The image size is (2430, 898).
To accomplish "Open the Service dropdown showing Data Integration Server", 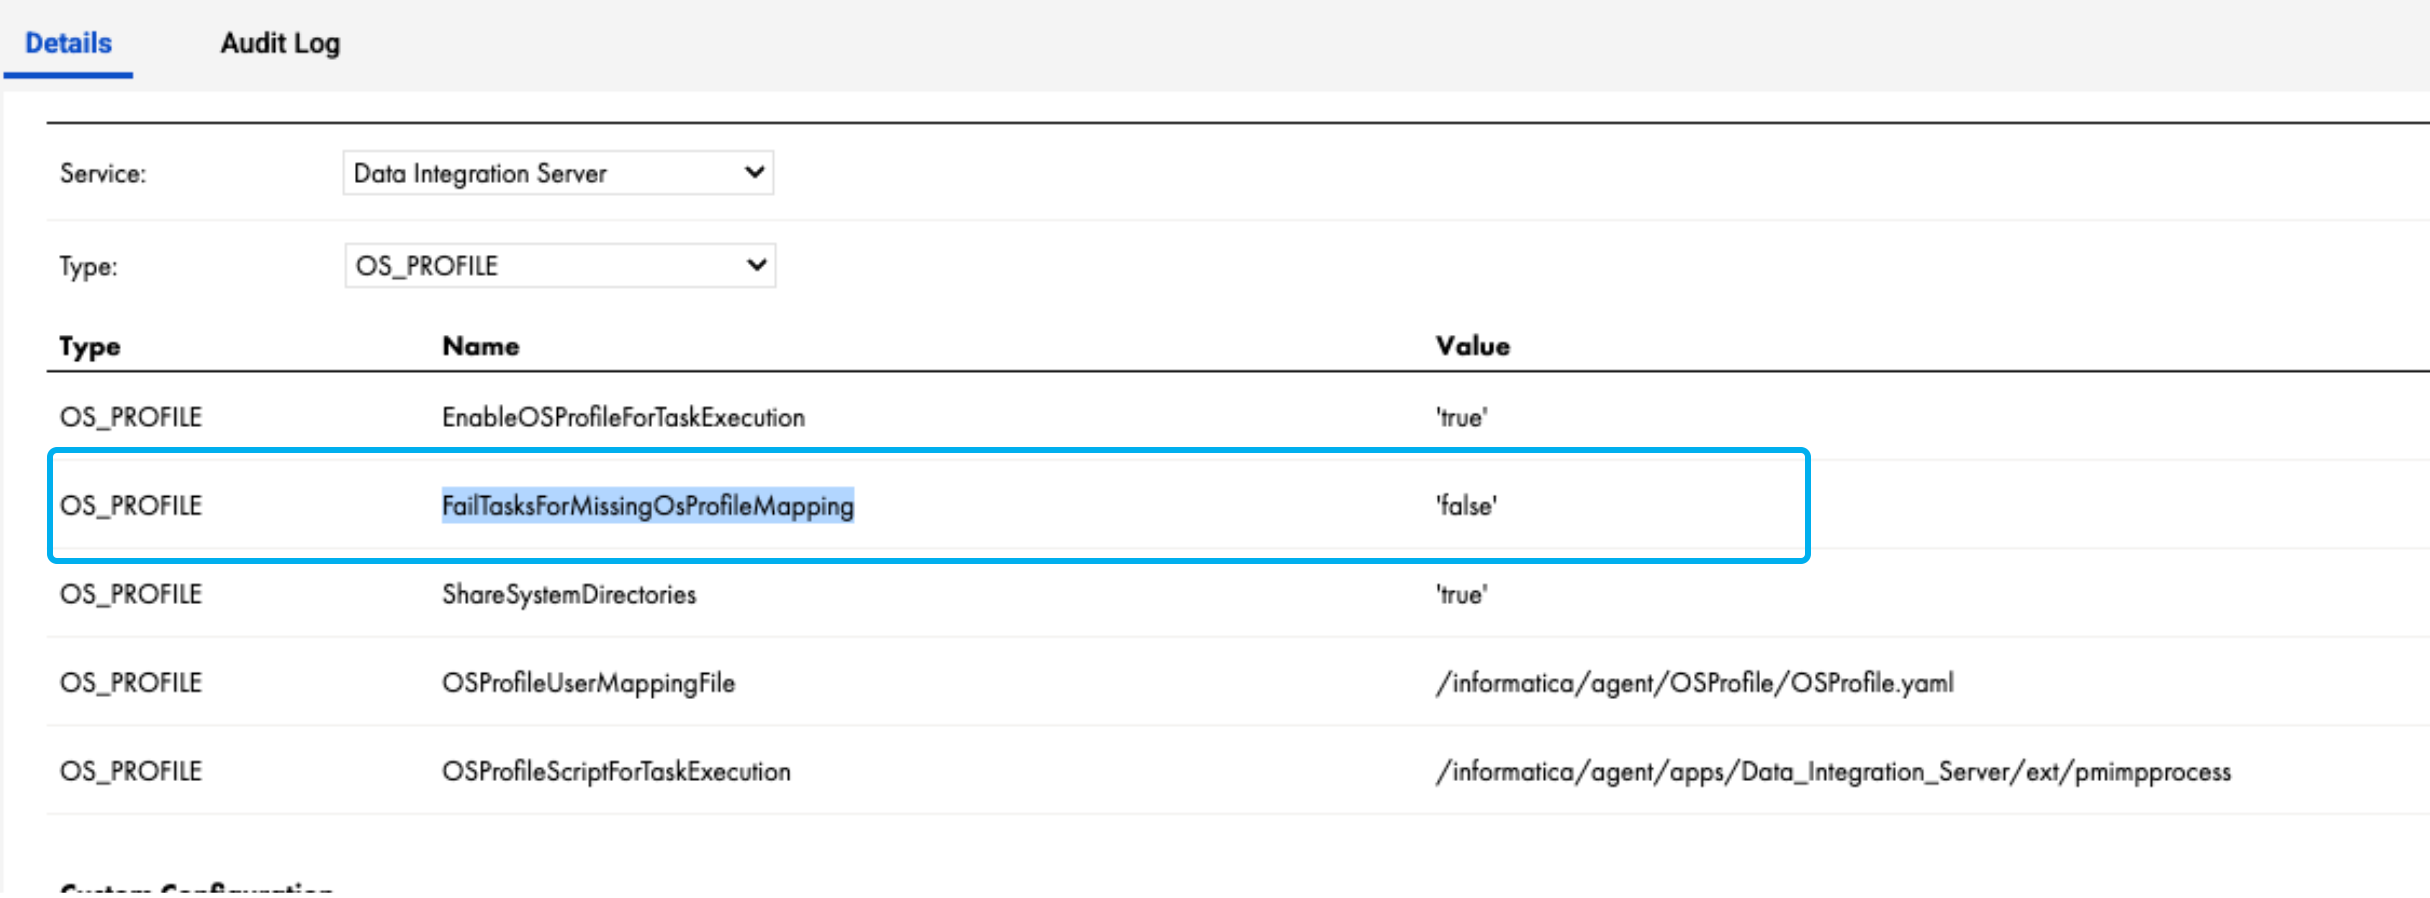I will point(558,173).
